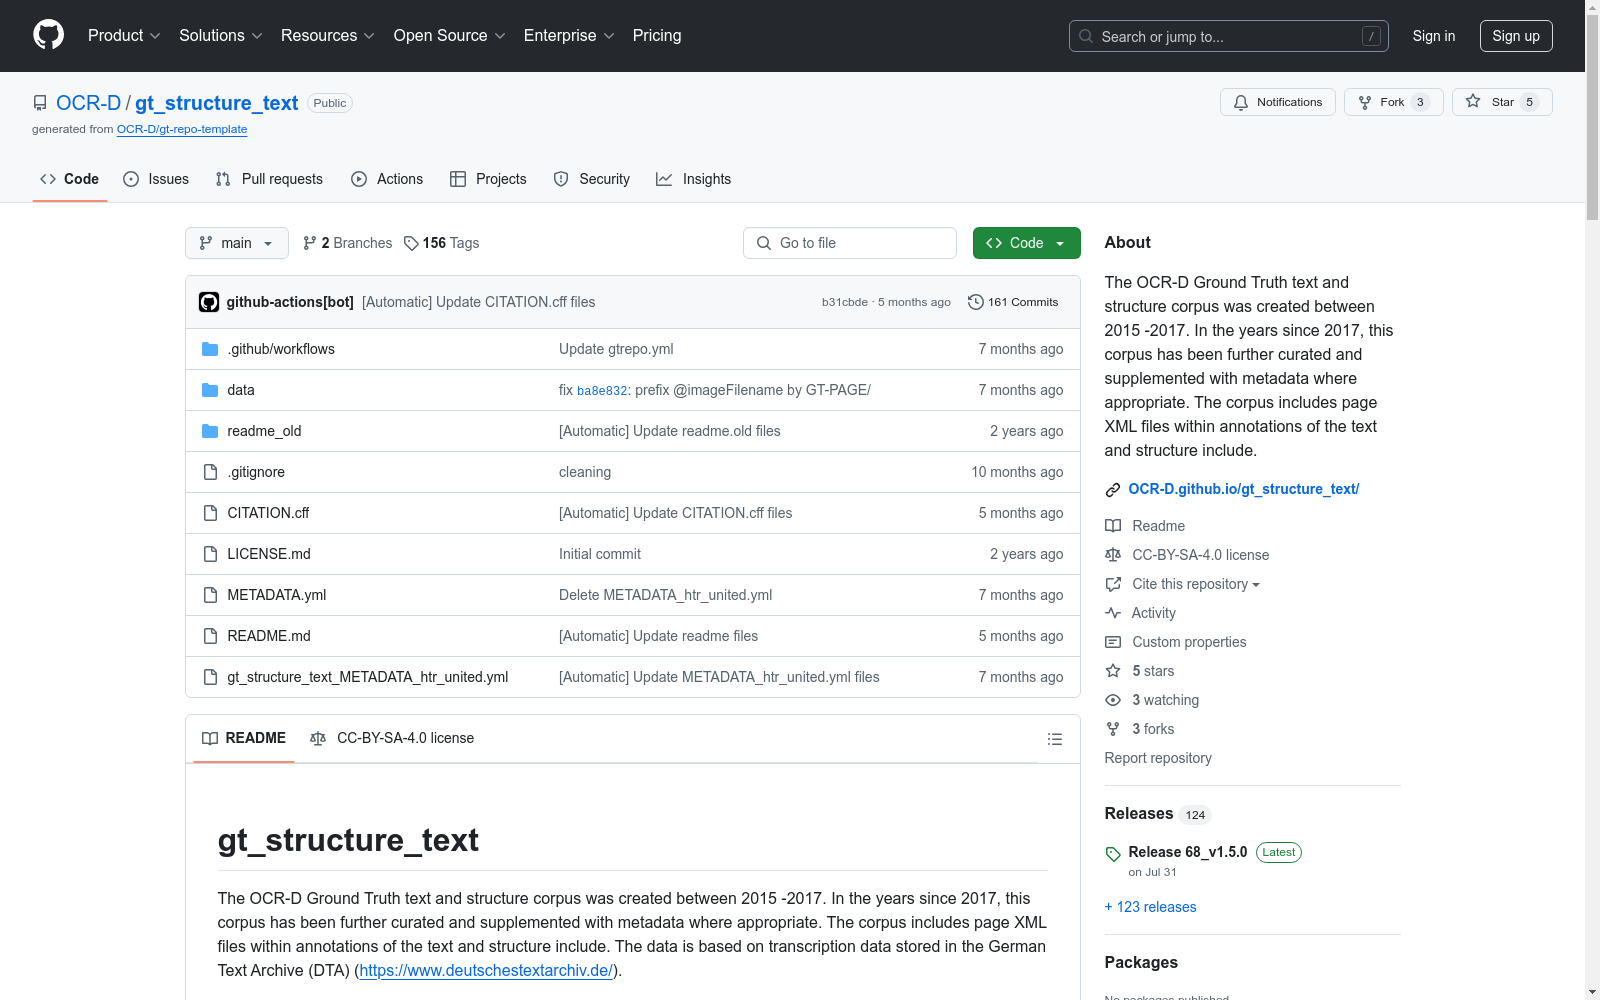This screenshot has height=1000, width=1600.
Task: View 3 forks in sidebar
Action: pyautogui.click(x=1140, y=729)
